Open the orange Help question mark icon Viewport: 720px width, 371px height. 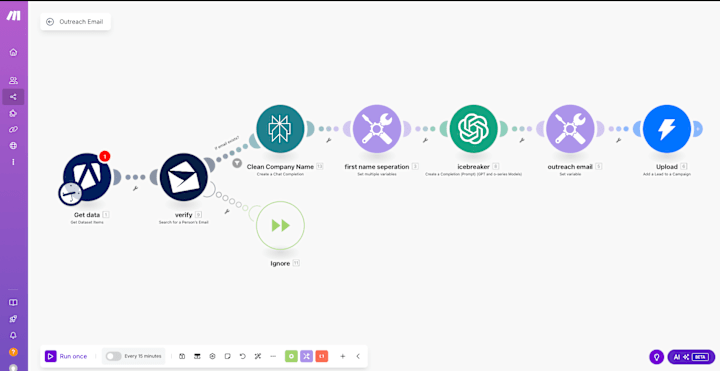13,352
